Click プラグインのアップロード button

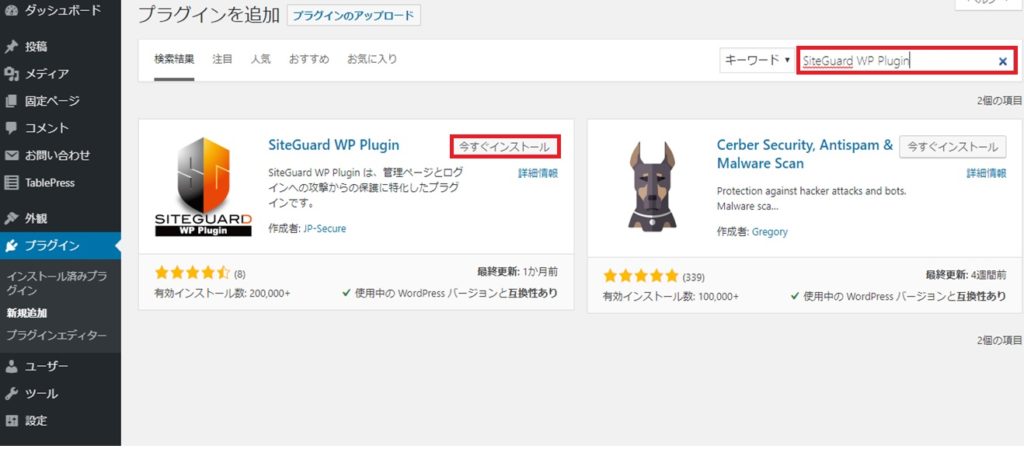pos(354,16)
